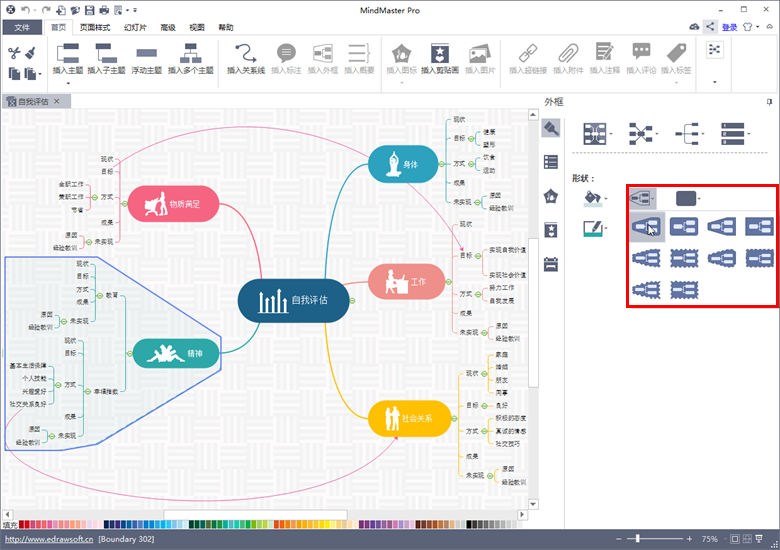Image resolution: width=780 pixels, height=550 pixels.
Task: Click the 登录 login link
Action: tap(729, 27)
